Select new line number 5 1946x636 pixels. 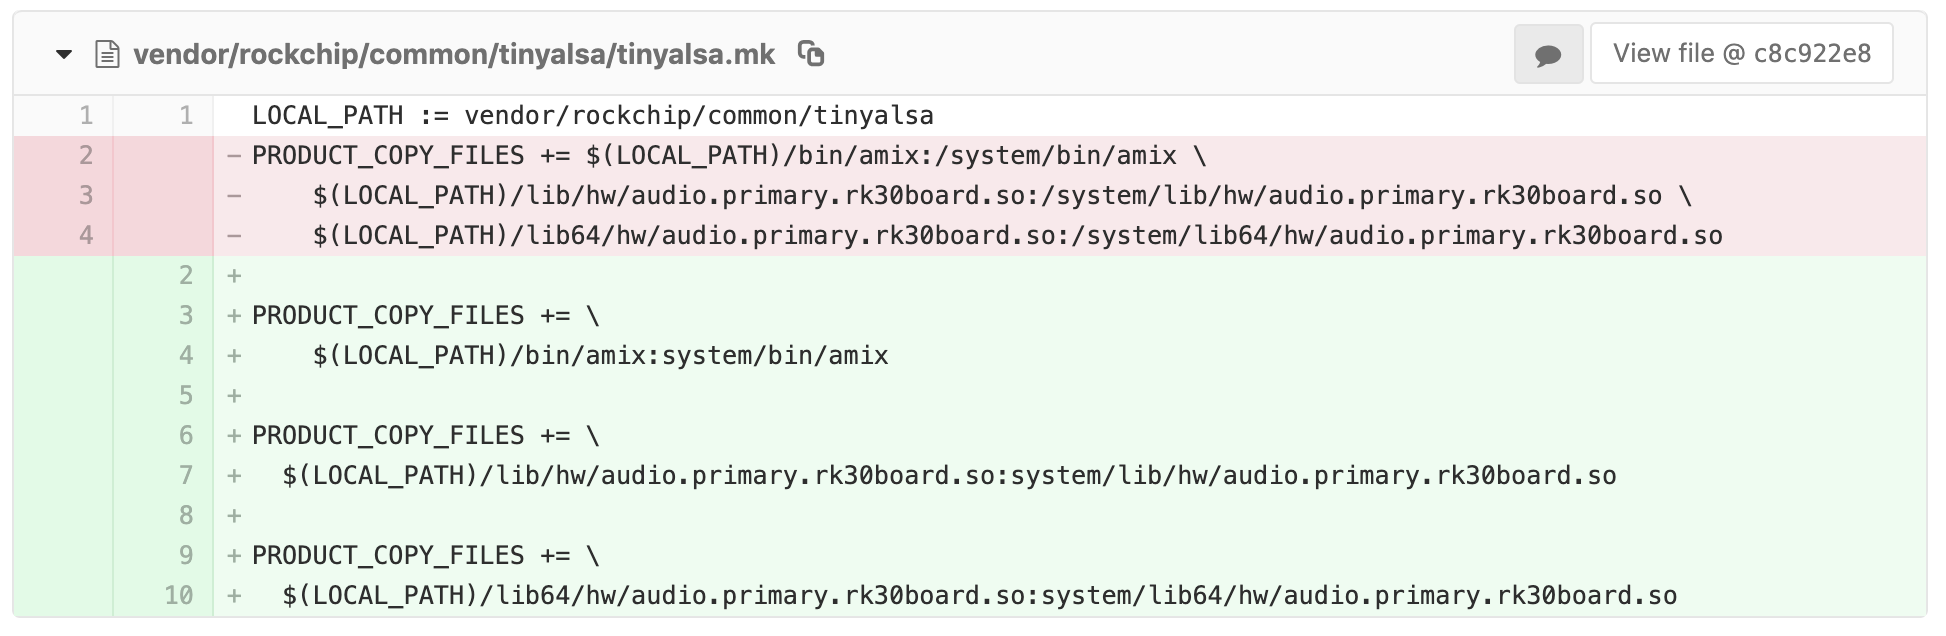[186, 396]
